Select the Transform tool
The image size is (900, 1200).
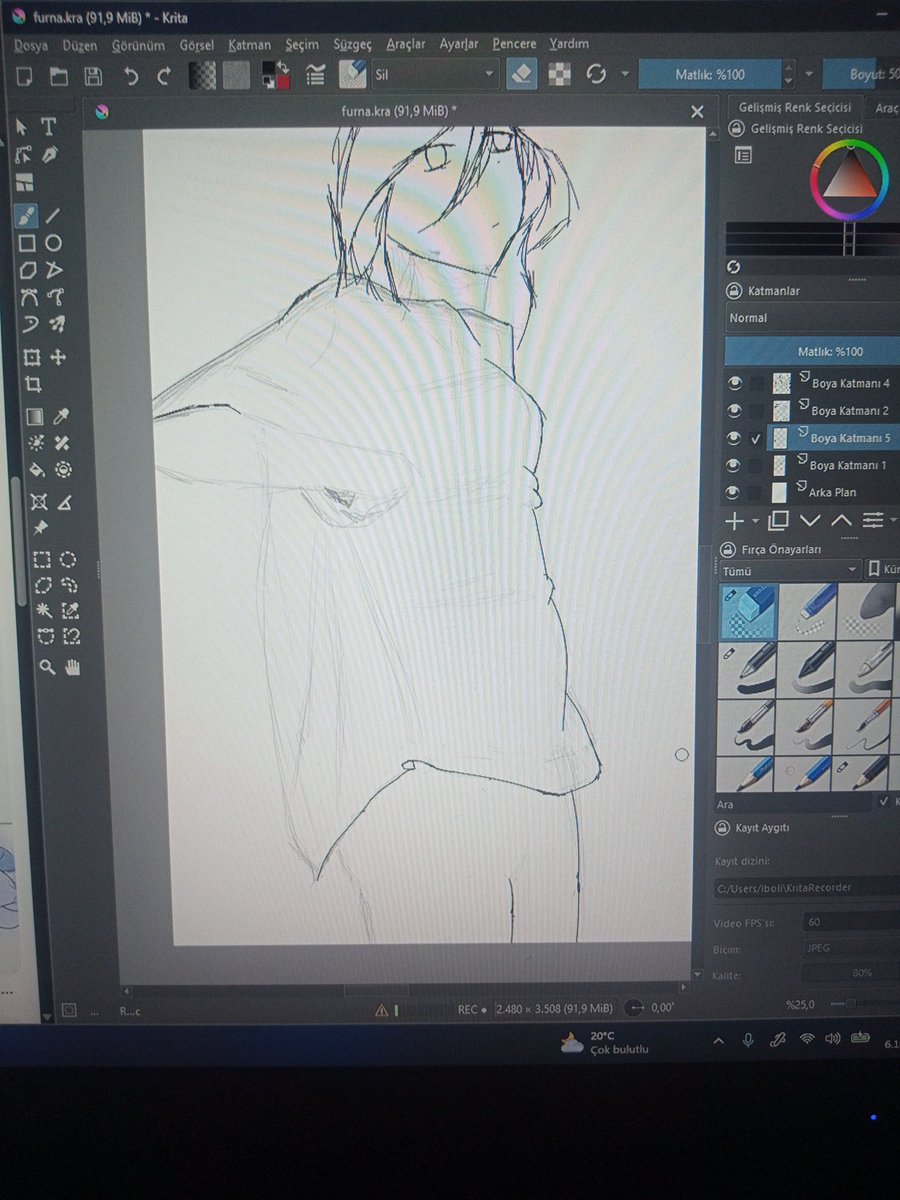tap(32, 357)
